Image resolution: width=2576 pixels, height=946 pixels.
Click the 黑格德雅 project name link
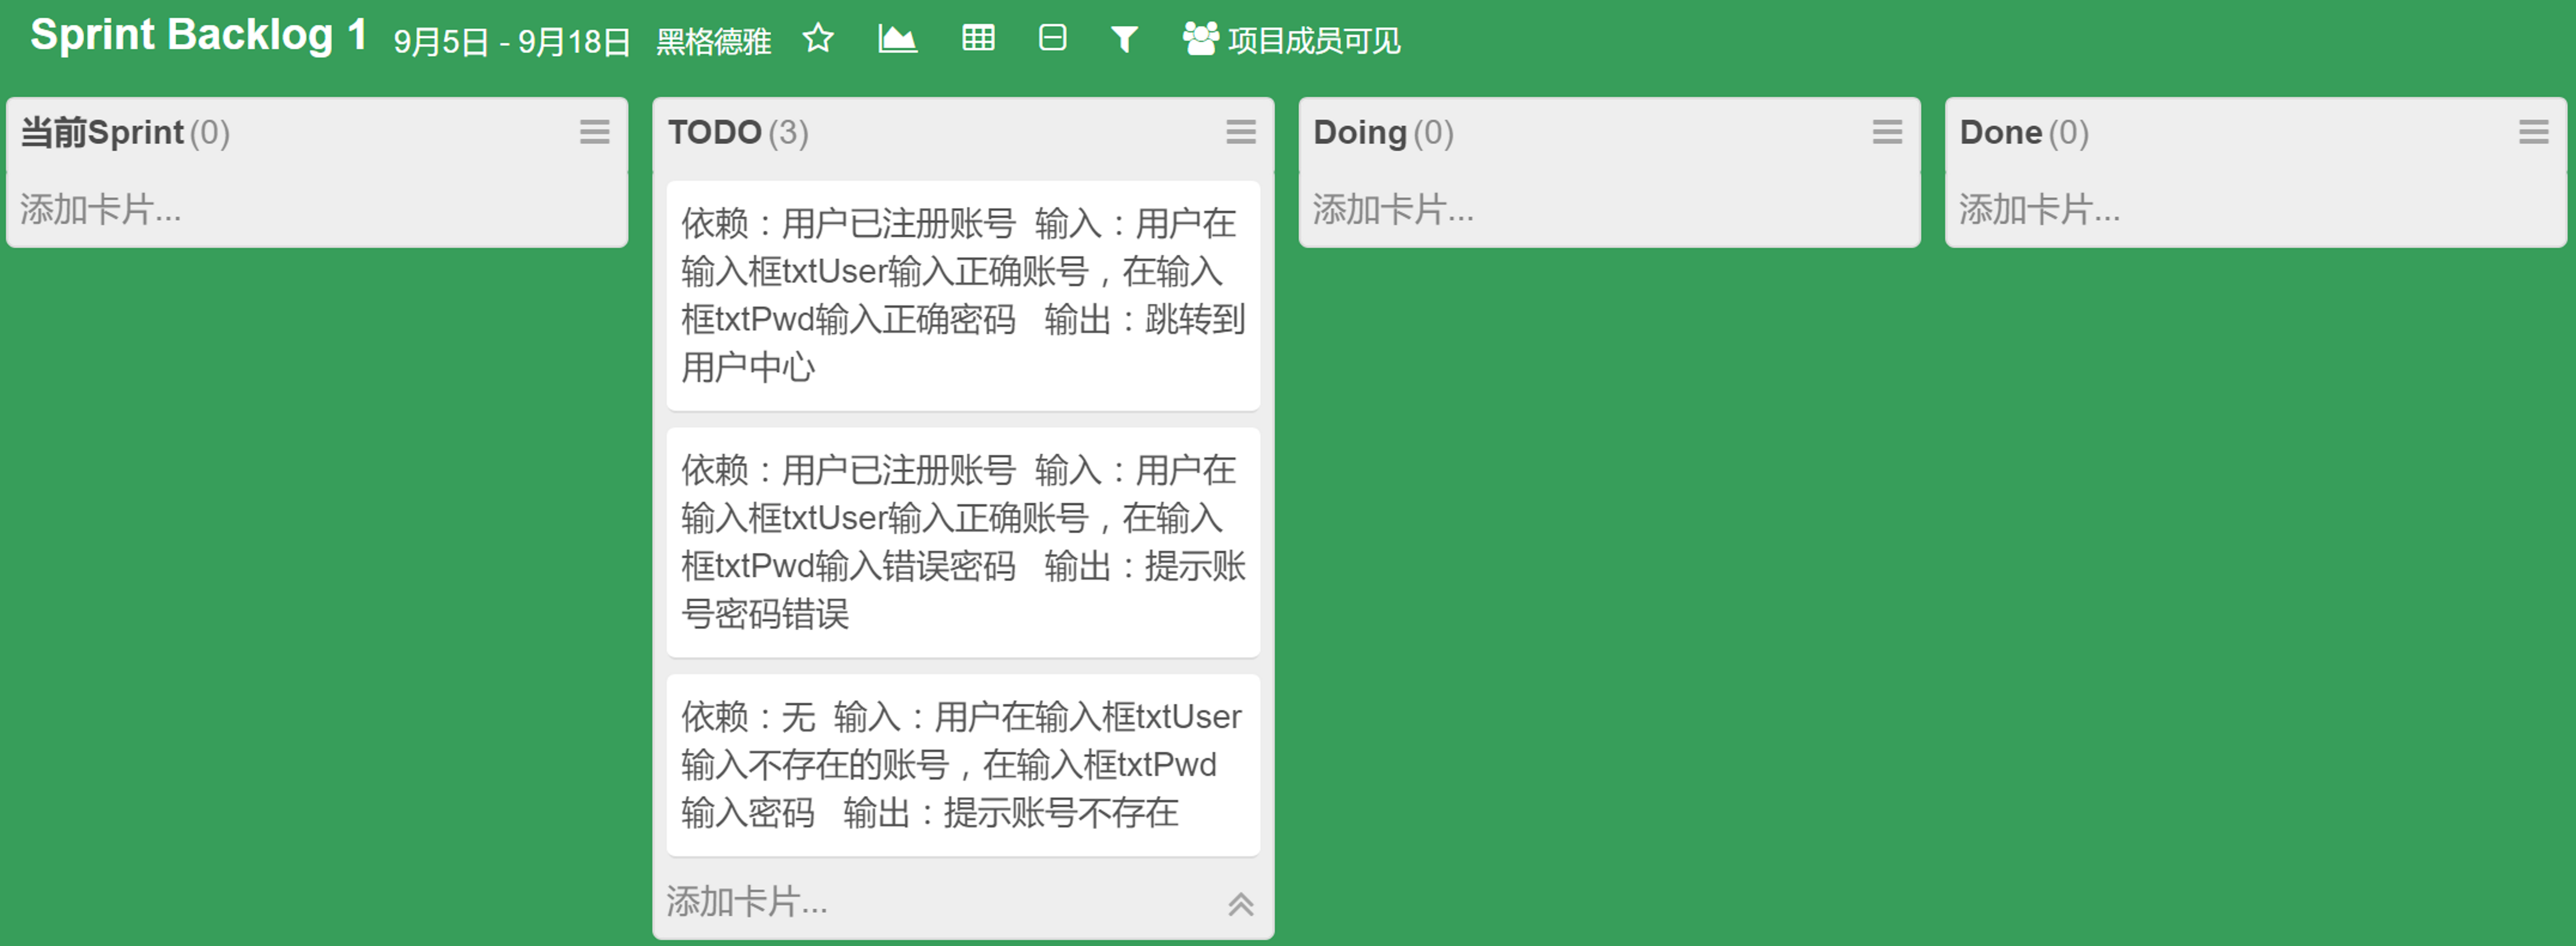tap(713, 42)
